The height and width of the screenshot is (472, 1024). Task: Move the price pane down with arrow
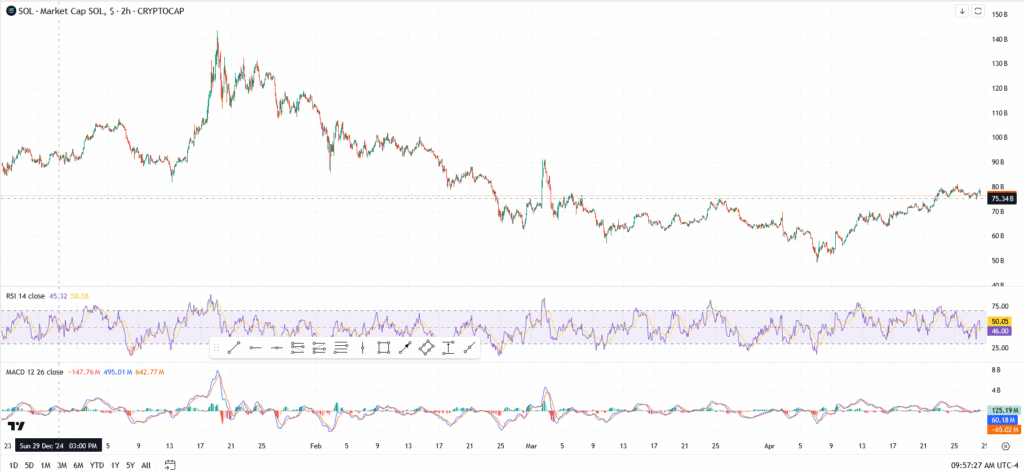[x=962, y=11]
